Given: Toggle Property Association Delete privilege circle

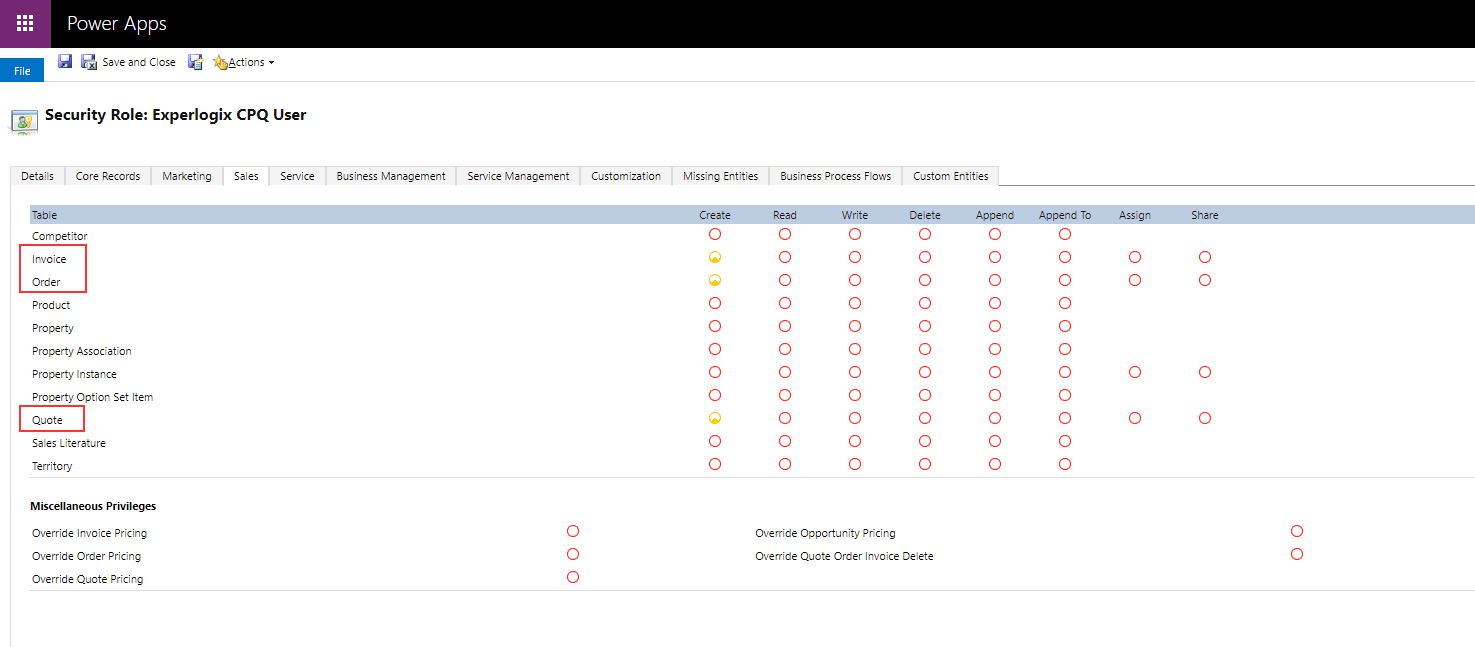Looking at the screenshot, I should [925, 349].
